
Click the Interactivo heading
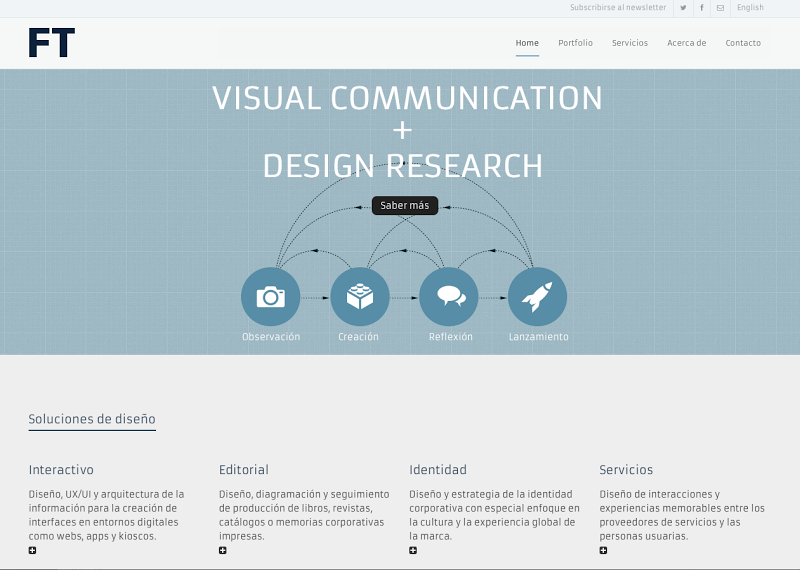tap(61, 469)
